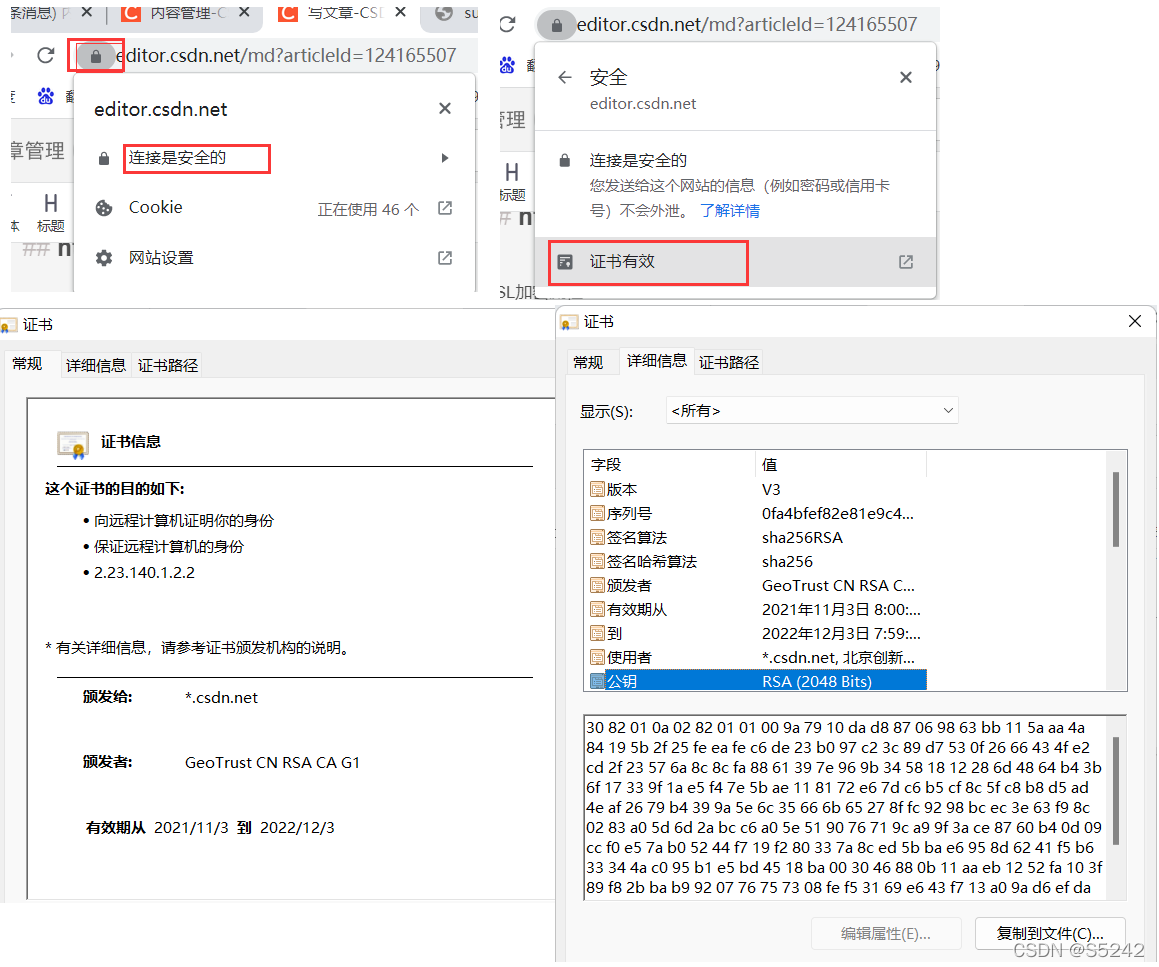Close the right 证书 dialog
Image resolution: width=1159 pixels, height=967 pixels.
point(1135,321)
